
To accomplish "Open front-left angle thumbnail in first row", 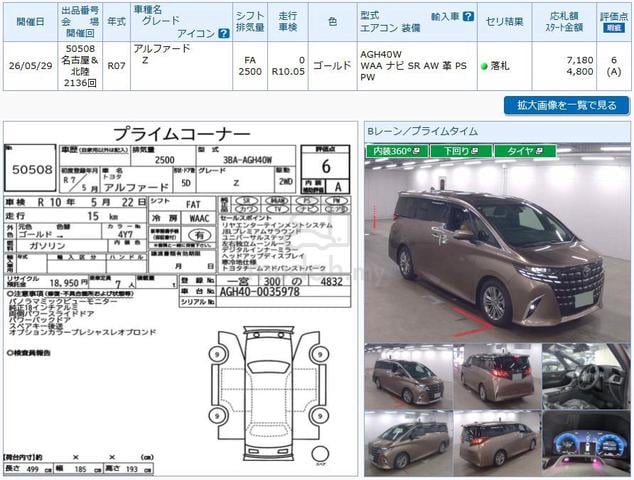I will [x=408, y=376].
